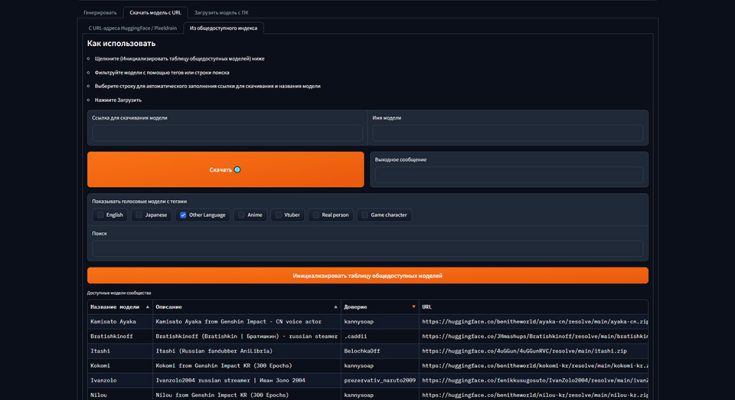This screenshot has height=400, width=735.
Task: Check the Game character tag box
Action: click(x=365, y=215)
